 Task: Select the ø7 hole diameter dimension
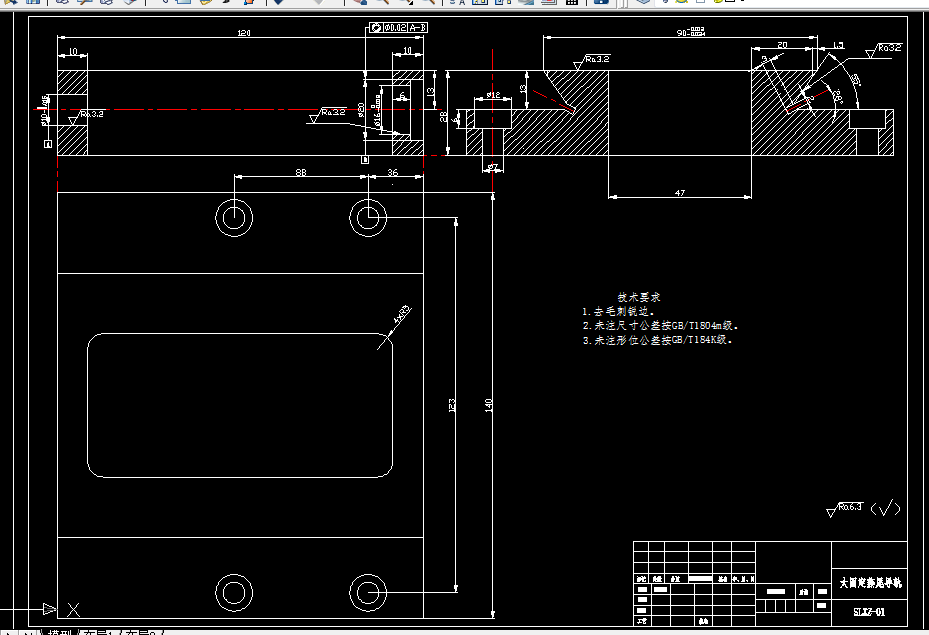pos(493,167)
